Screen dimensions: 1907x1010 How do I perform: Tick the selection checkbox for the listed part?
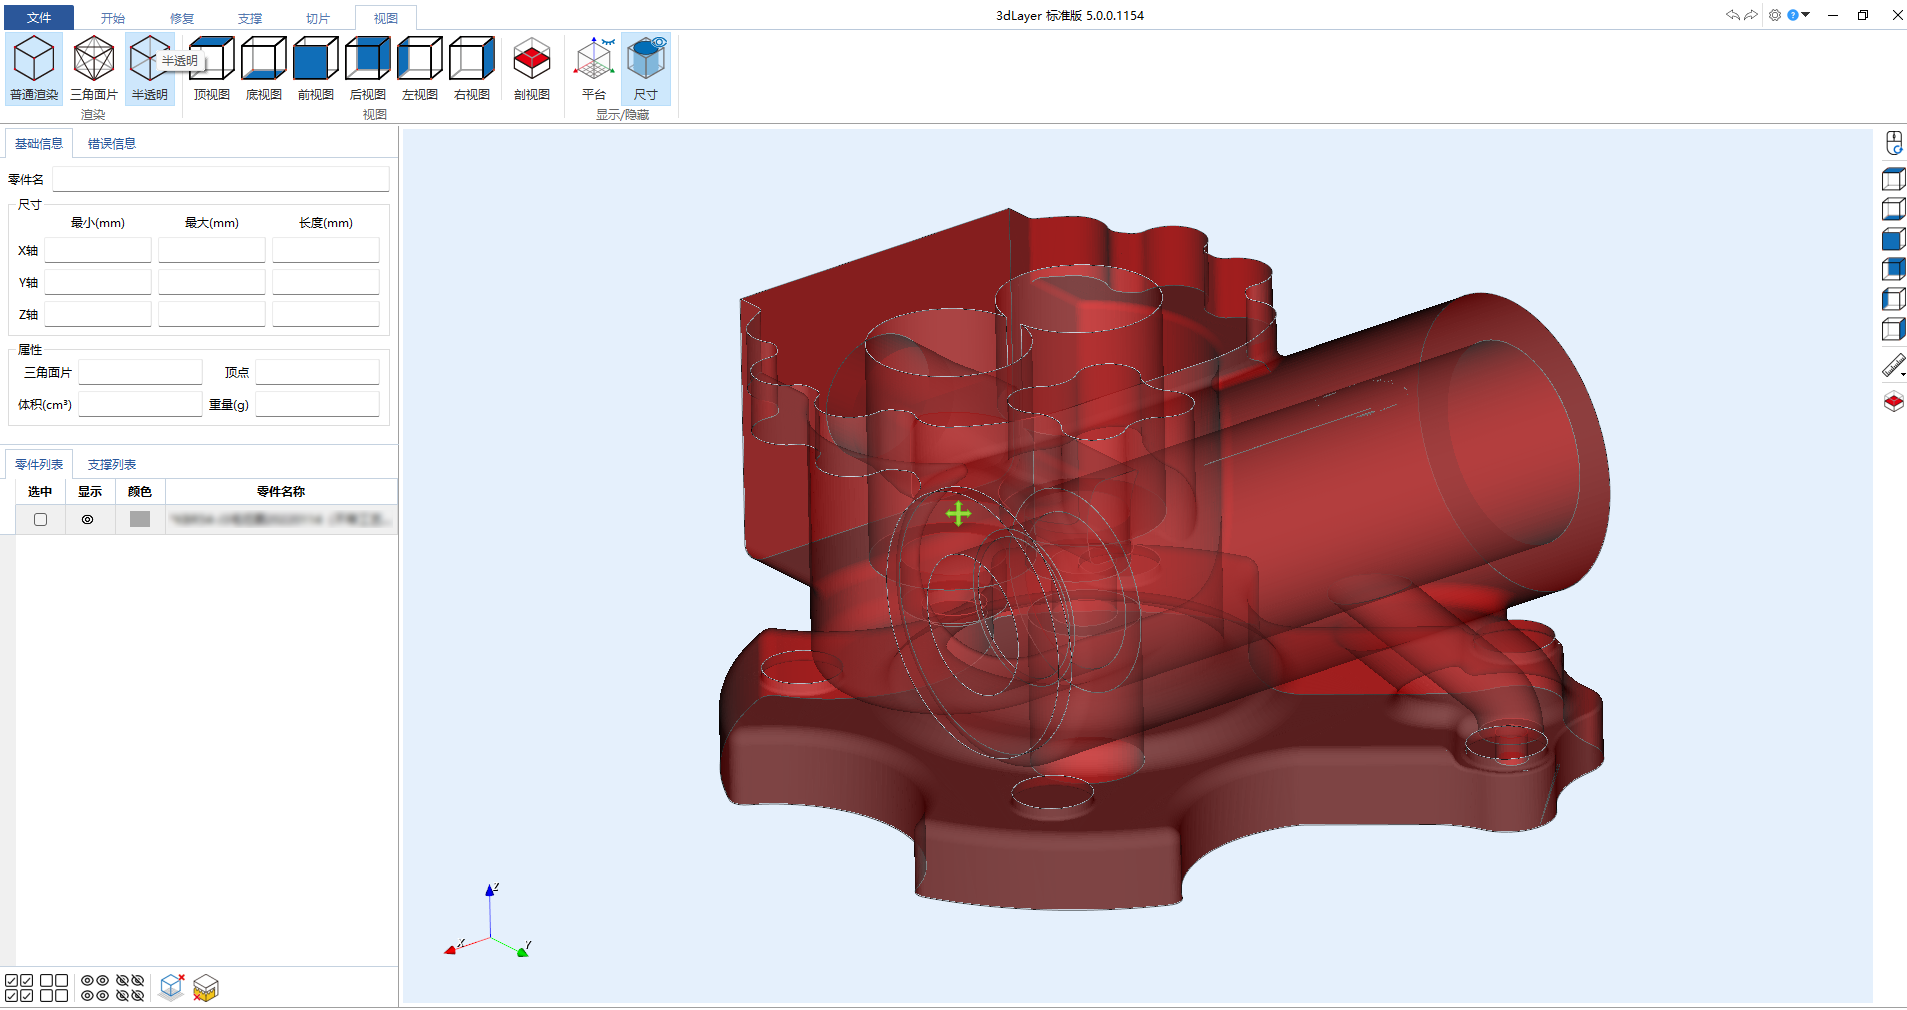coord(40,520)
